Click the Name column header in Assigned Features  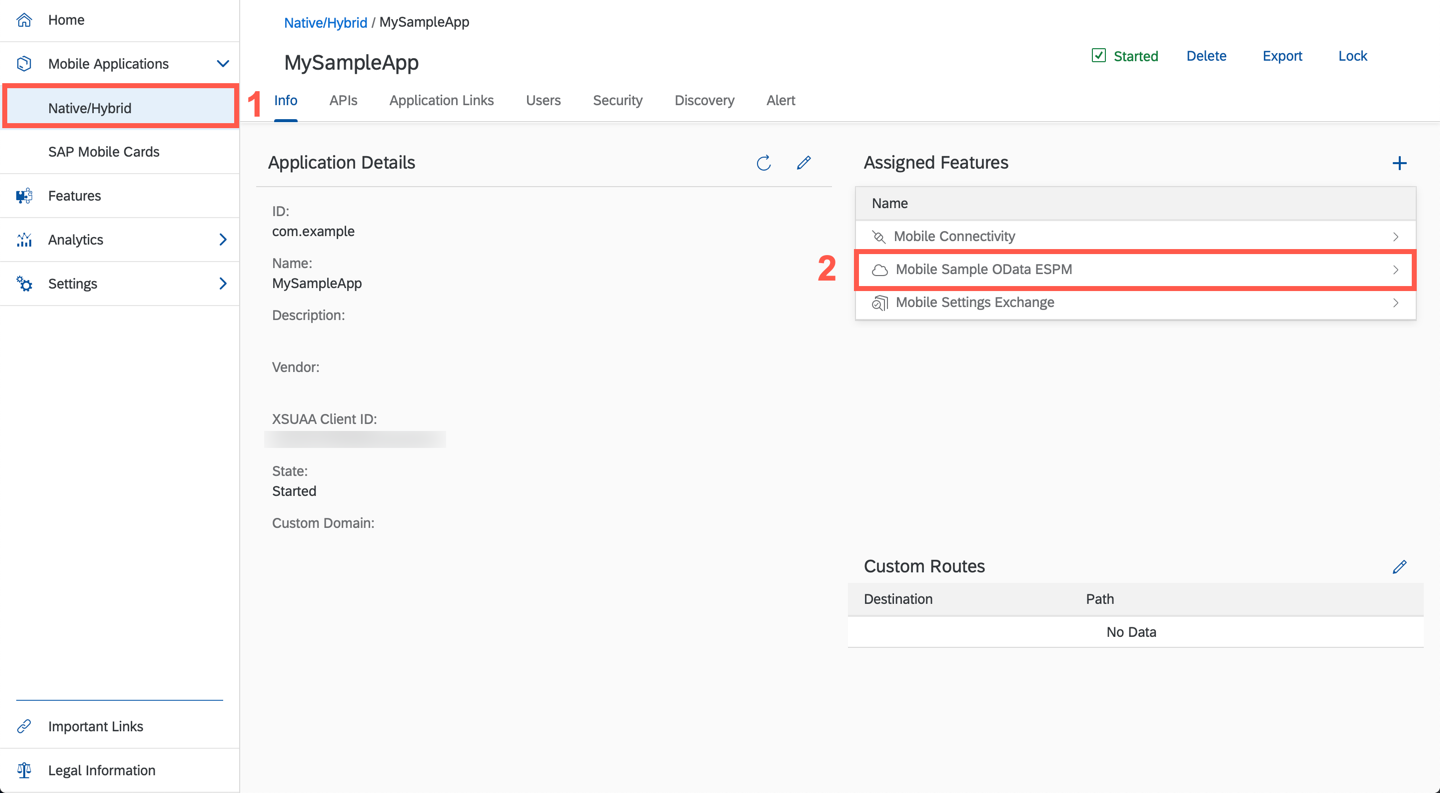click(890, 204)
